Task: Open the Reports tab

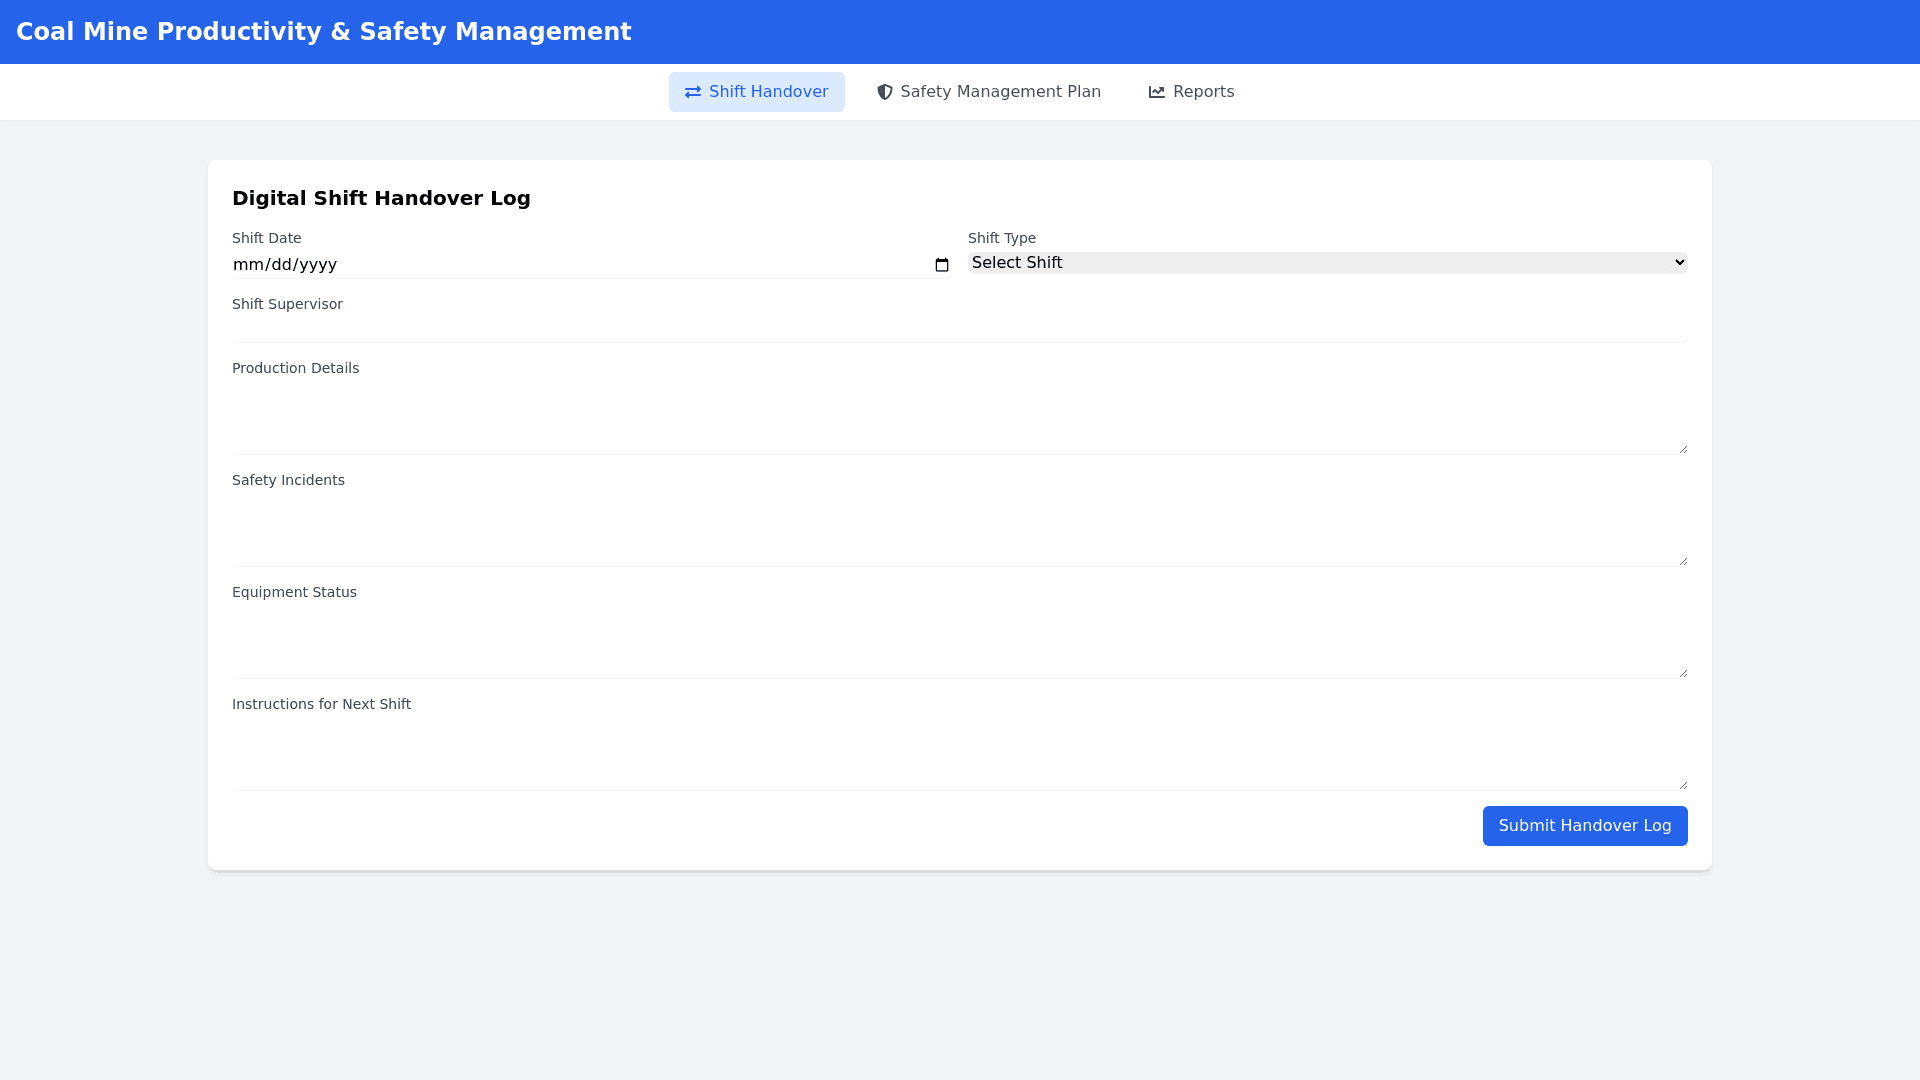Action: (x=1191, y=92)
